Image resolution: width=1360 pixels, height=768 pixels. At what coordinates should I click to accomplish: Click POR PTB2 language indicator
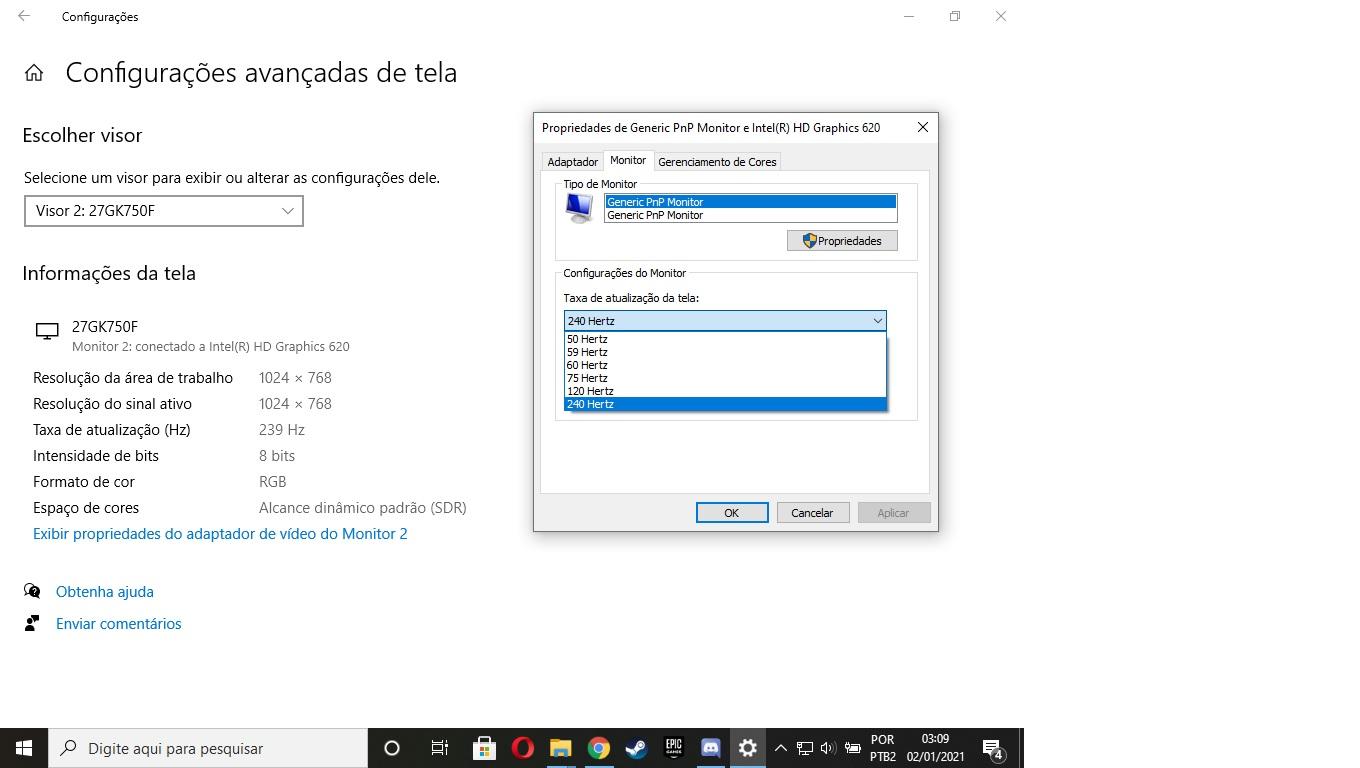tap(883, 748)
